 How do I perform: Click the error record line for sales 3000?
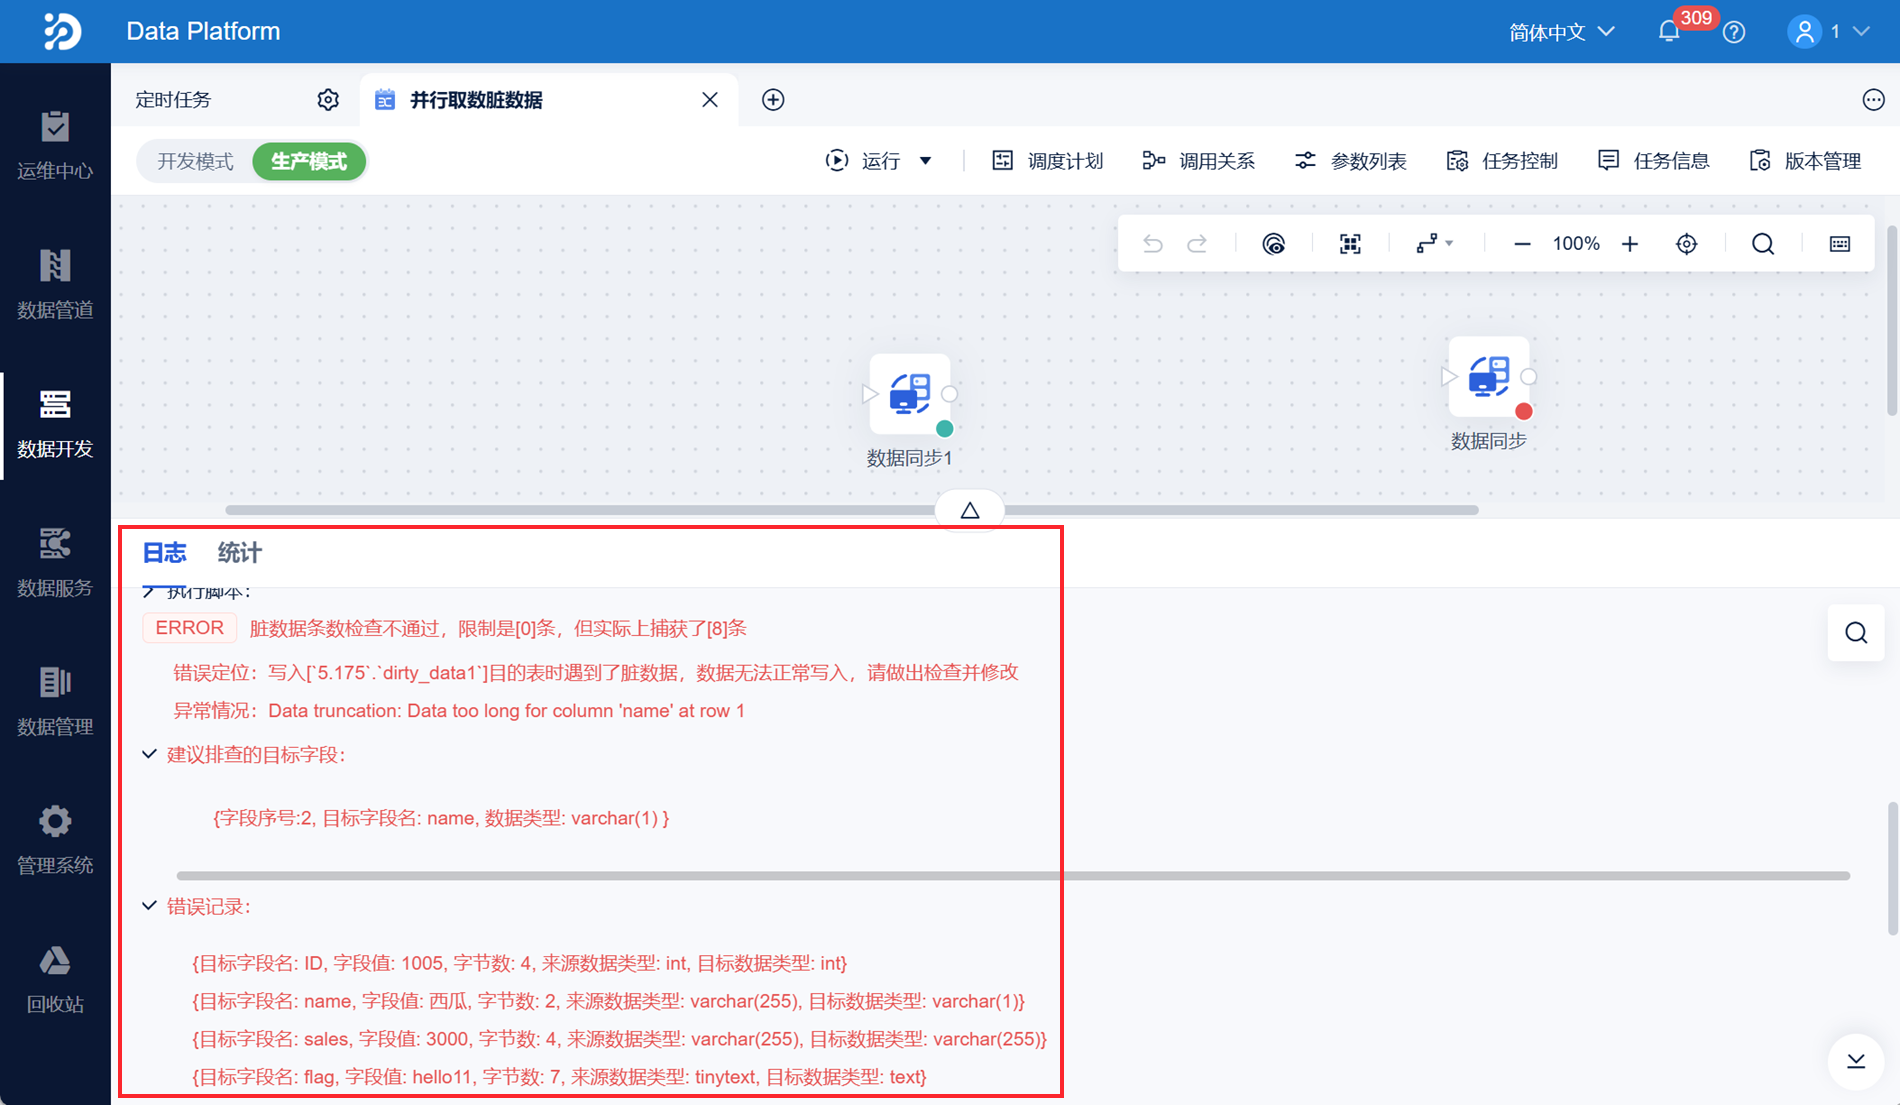click(619, 1039)
